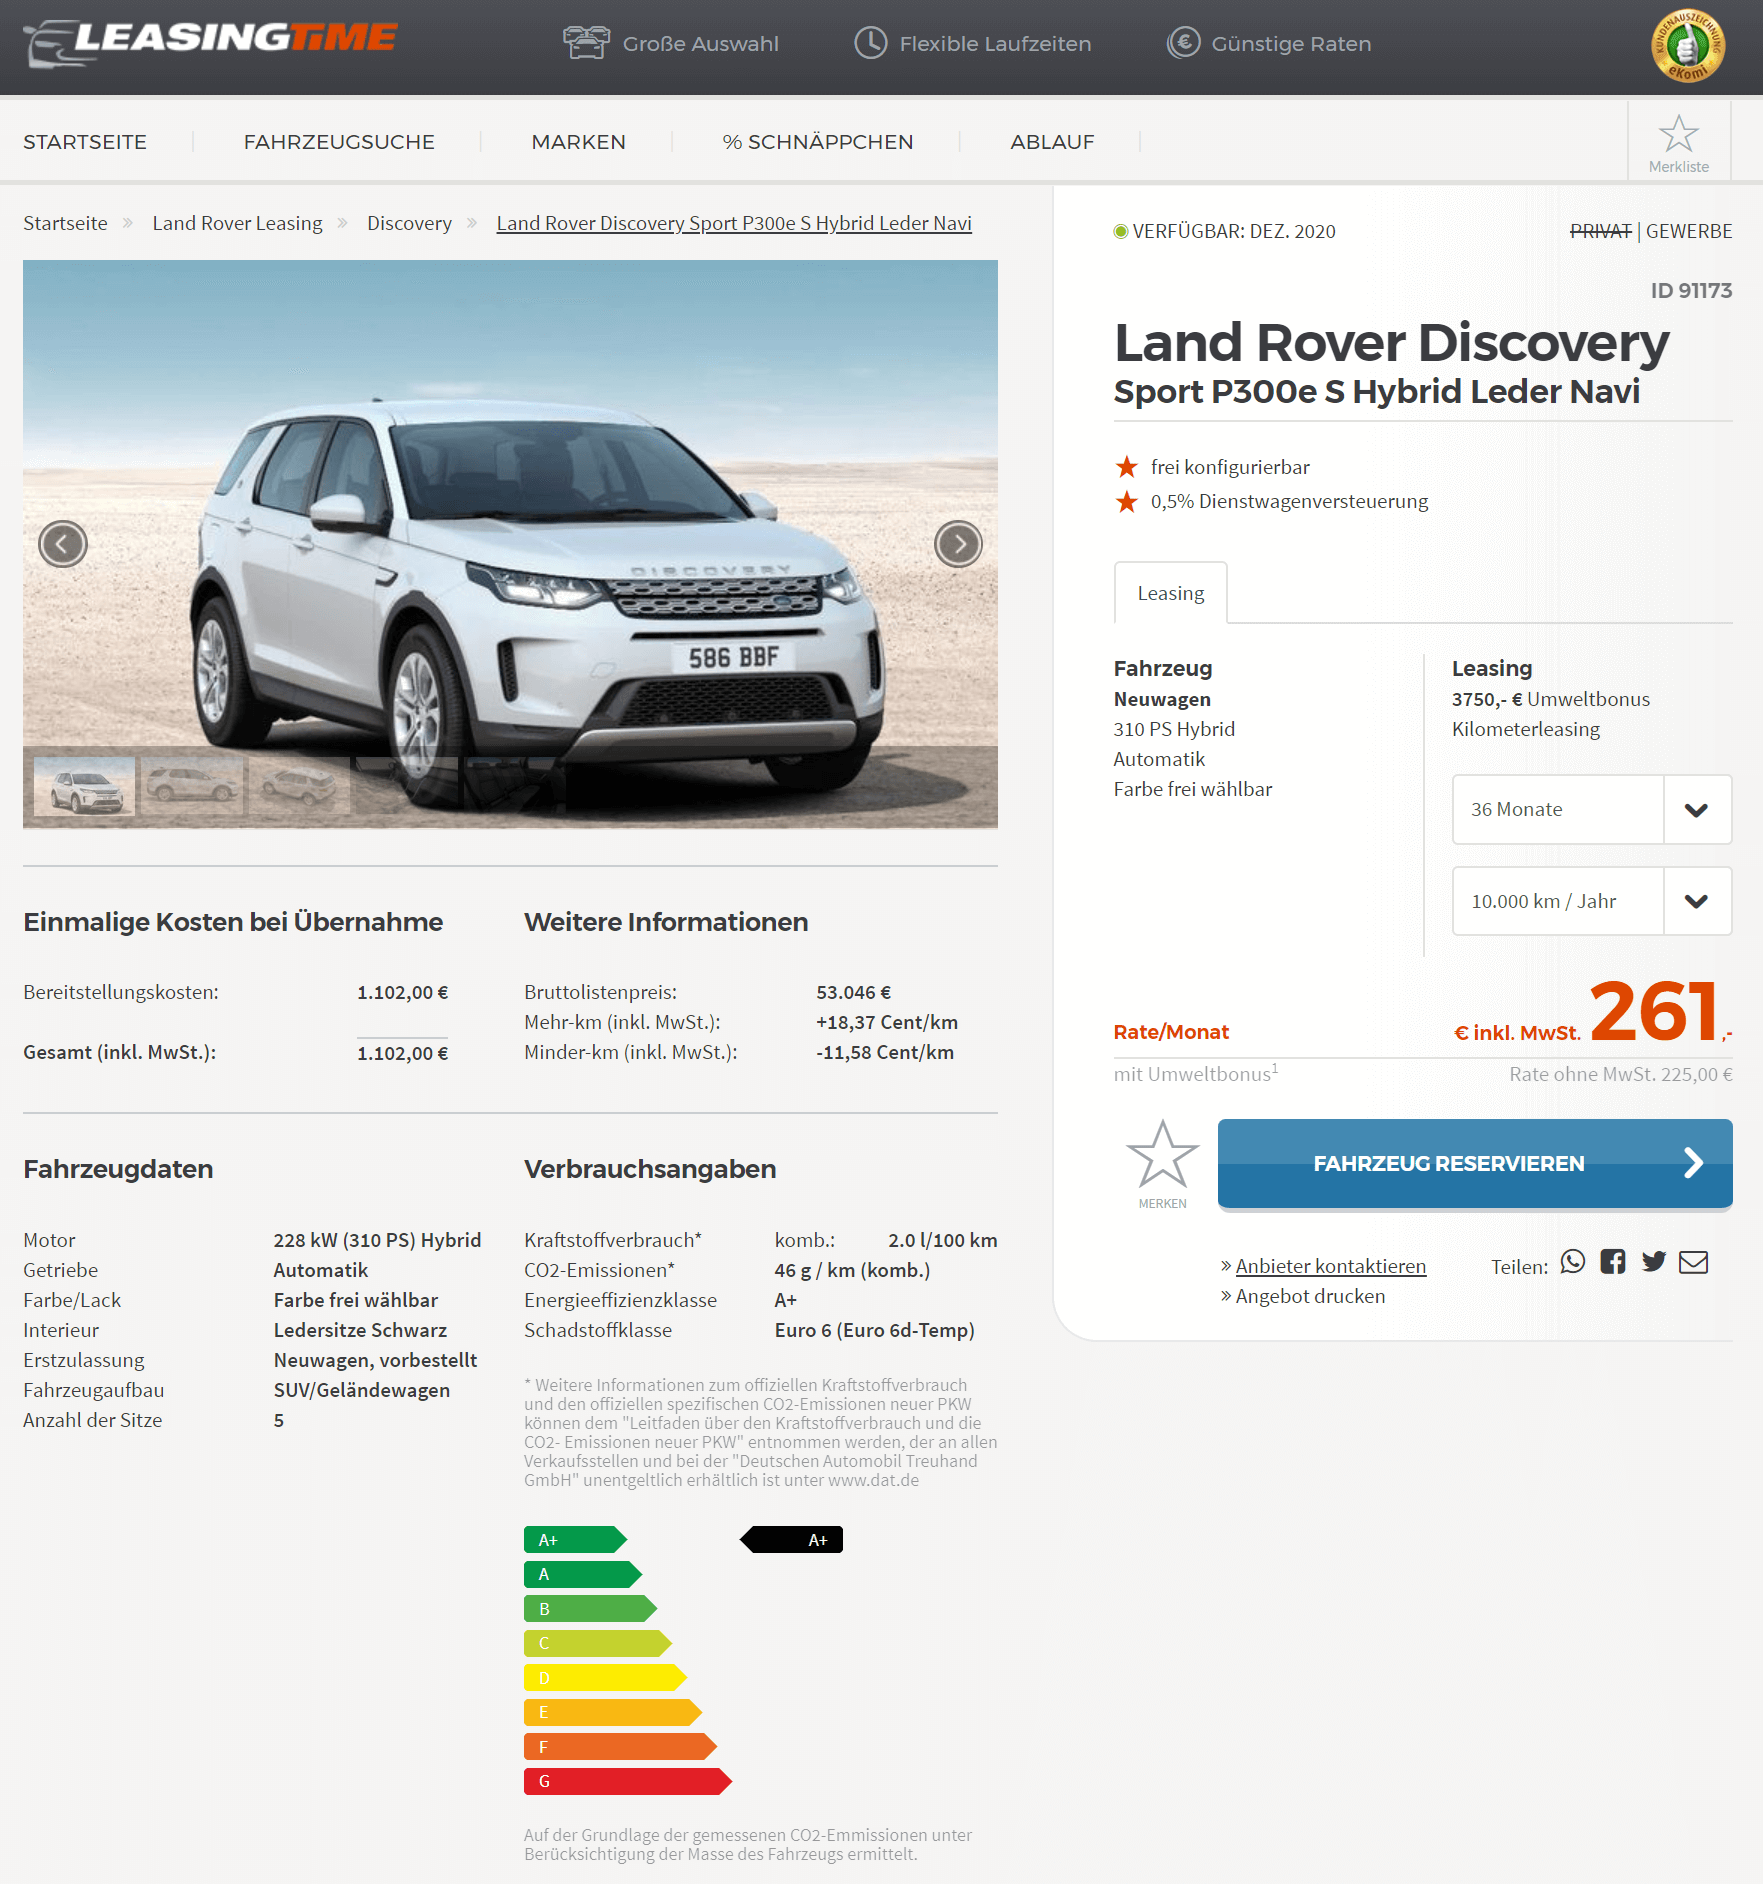
Task: Share offer on Twitter icon
Action: [1654, 1262]
